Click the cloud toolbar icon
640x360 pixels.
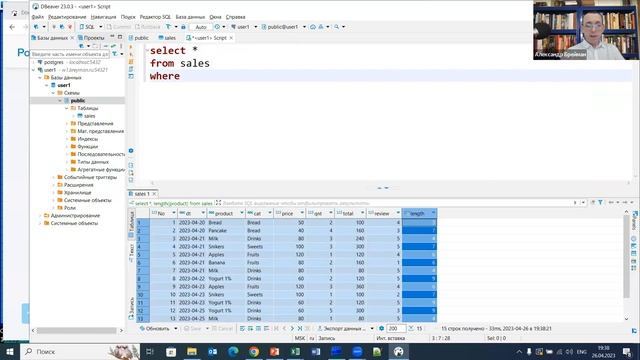(x=313, y=27)
